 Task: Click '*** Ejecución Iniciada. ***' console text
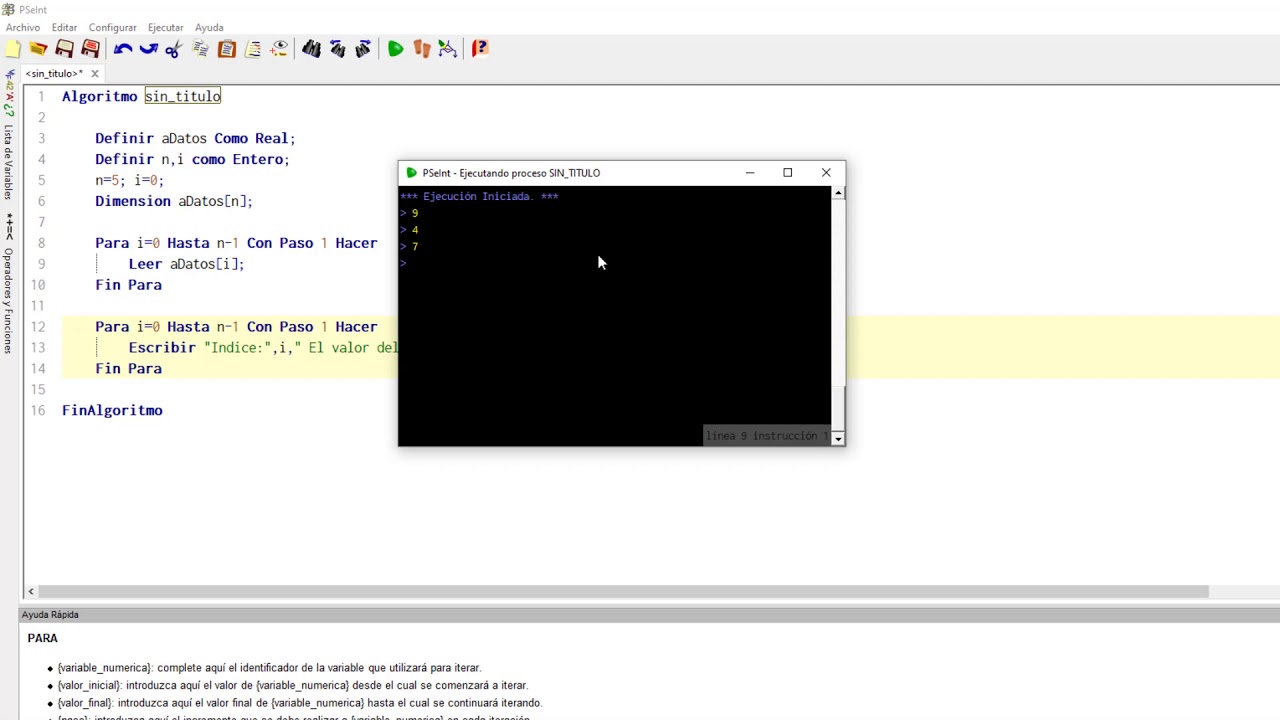point(479,196)
